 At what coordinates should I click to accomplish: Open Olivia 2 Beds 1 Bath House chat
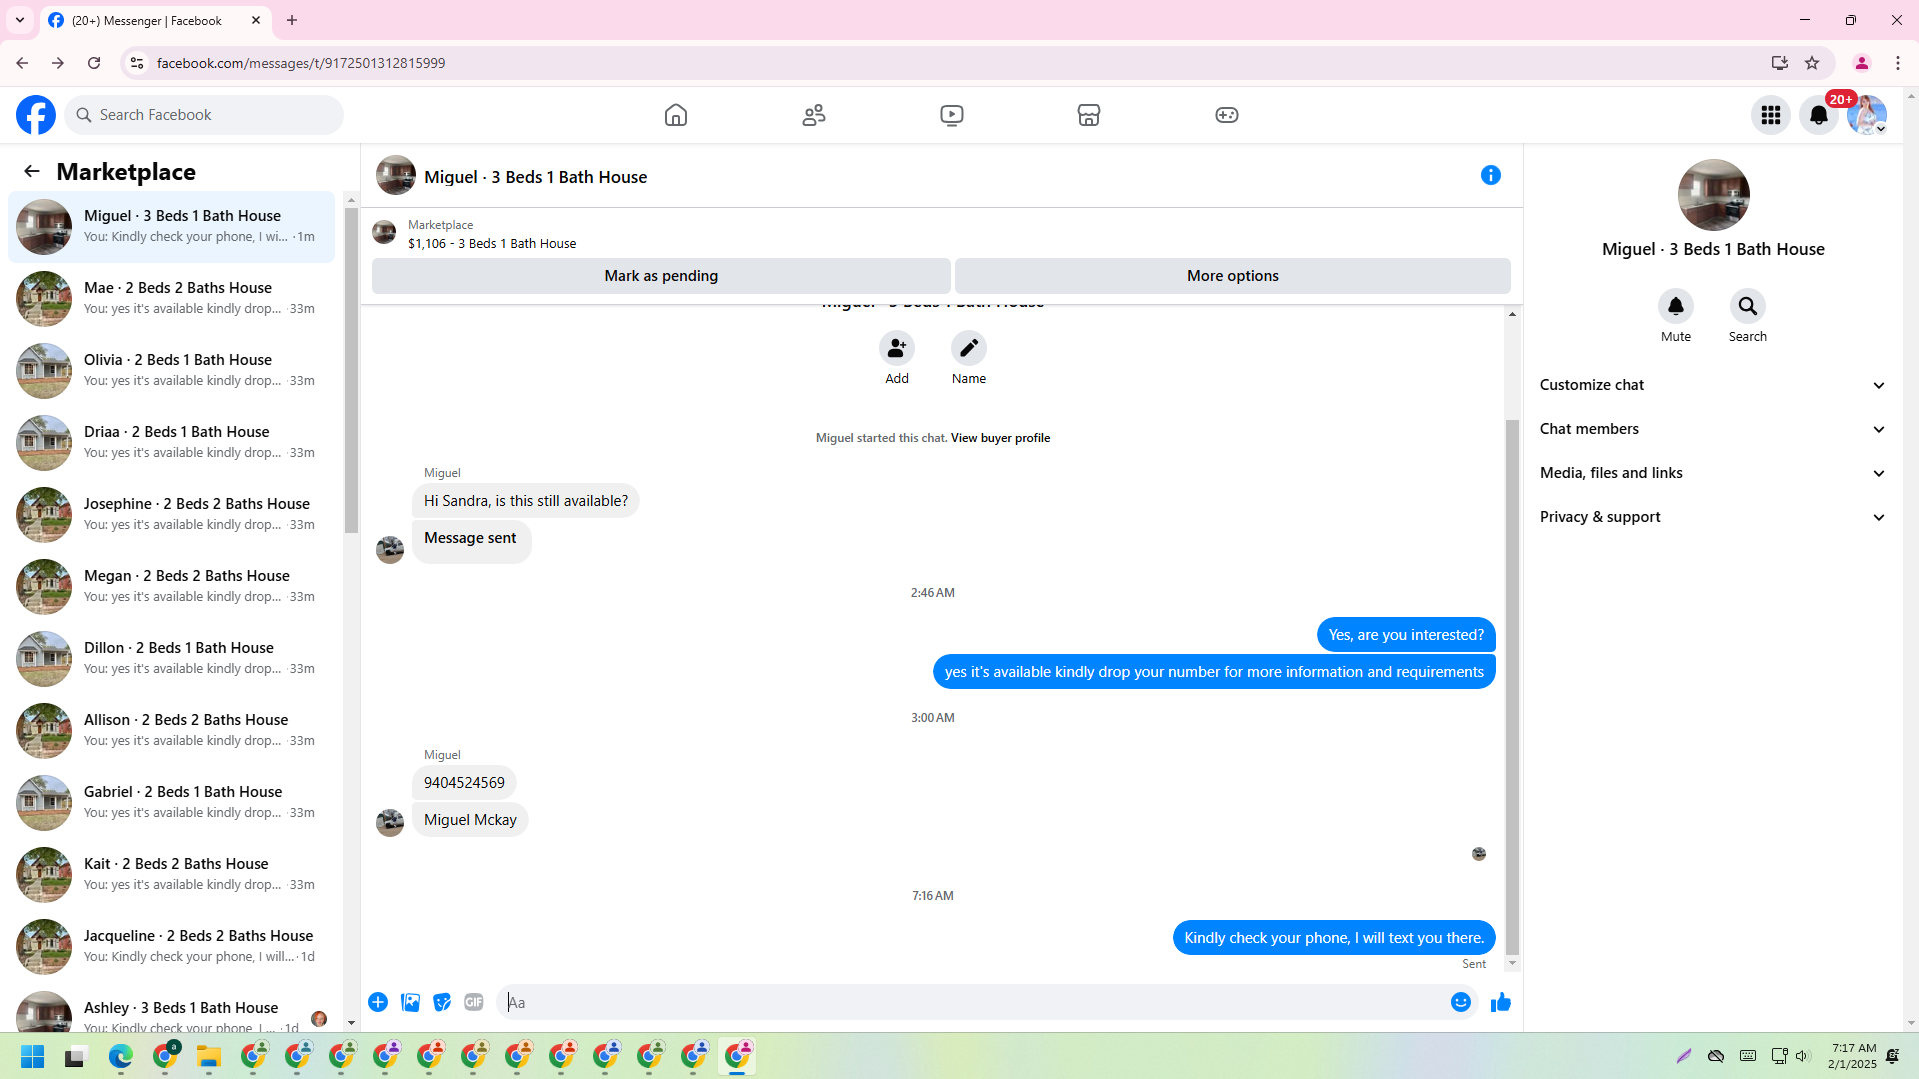(172, 370)
